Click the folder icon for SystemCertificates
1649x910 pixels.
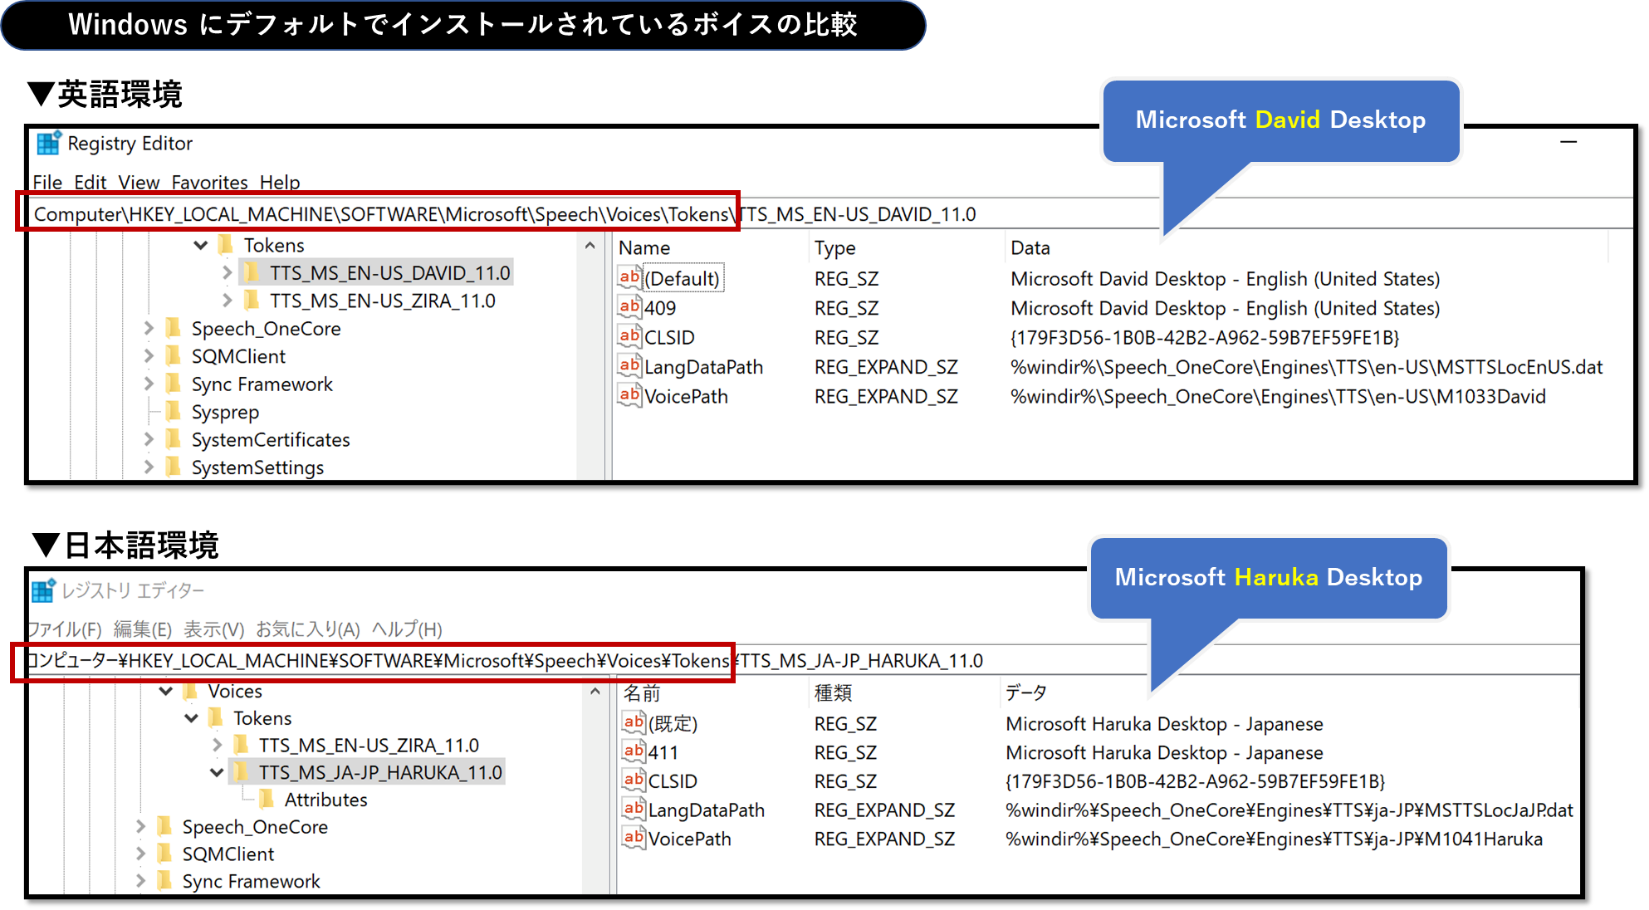click(x=174, y=440)
